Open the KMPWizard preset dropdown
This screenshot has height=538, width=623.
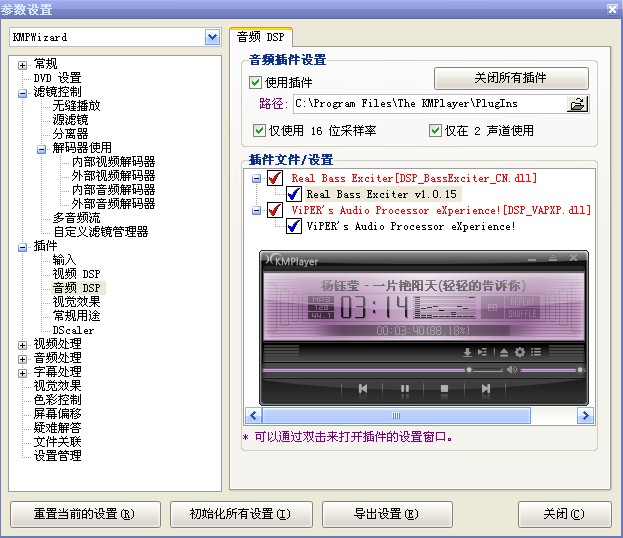212,37
